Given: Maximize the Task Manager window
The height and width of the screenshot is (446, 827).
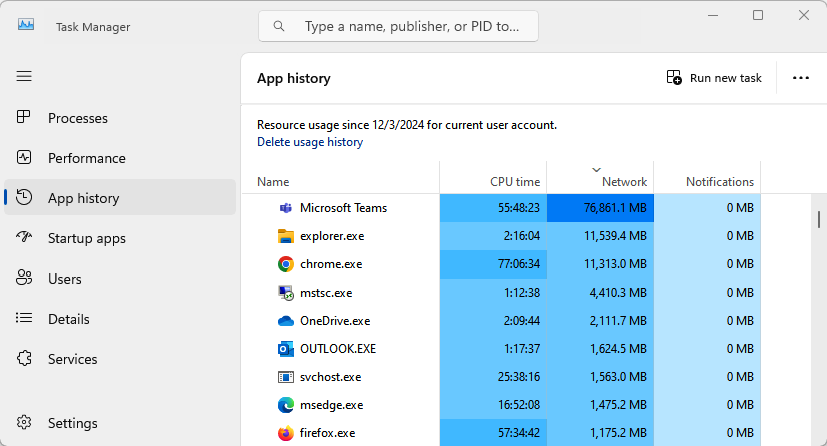Looking at the screenshot, I should pos(758,15).
